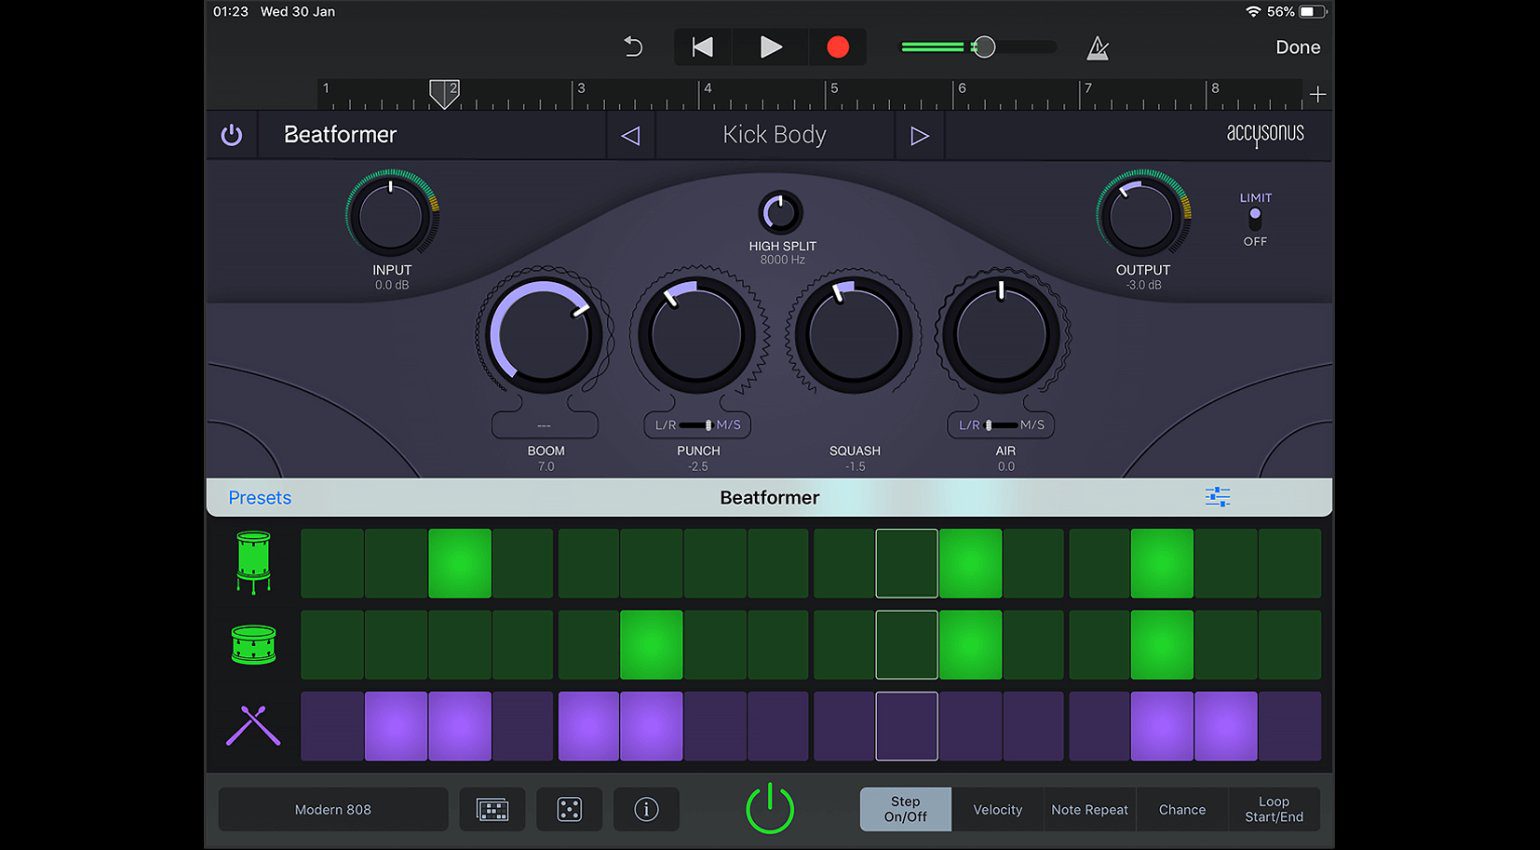Open the pattern grid icon
Viewport: 1540px width, 850px height.
[x=493, y=810]
